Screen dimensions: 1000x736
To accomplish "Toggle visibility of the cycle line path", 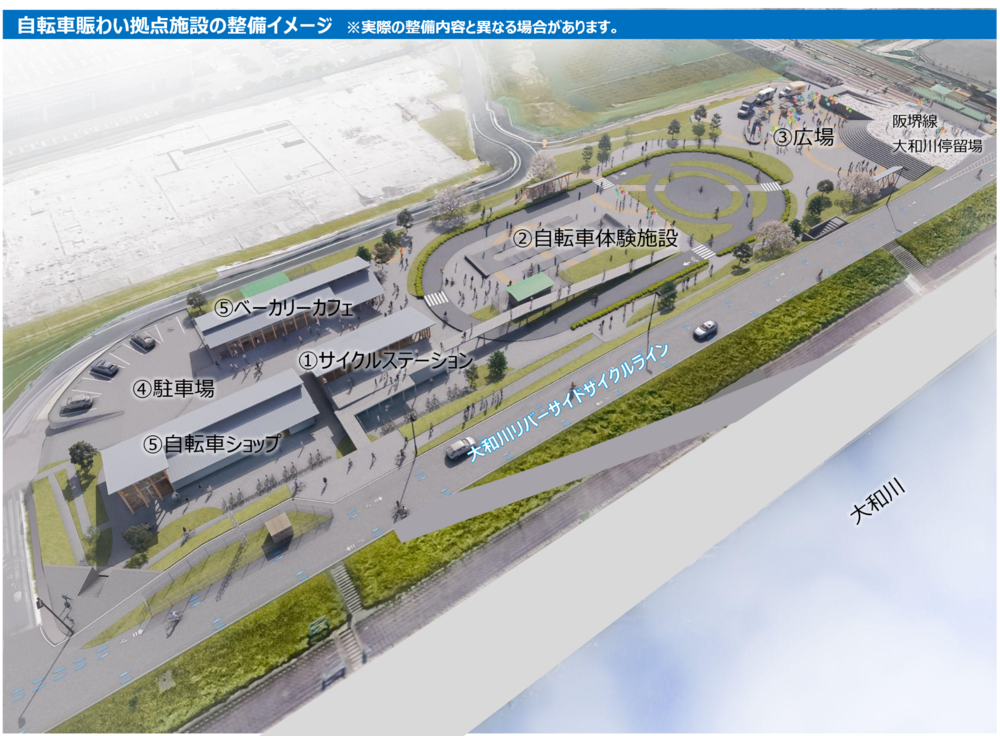I will 575,400.
